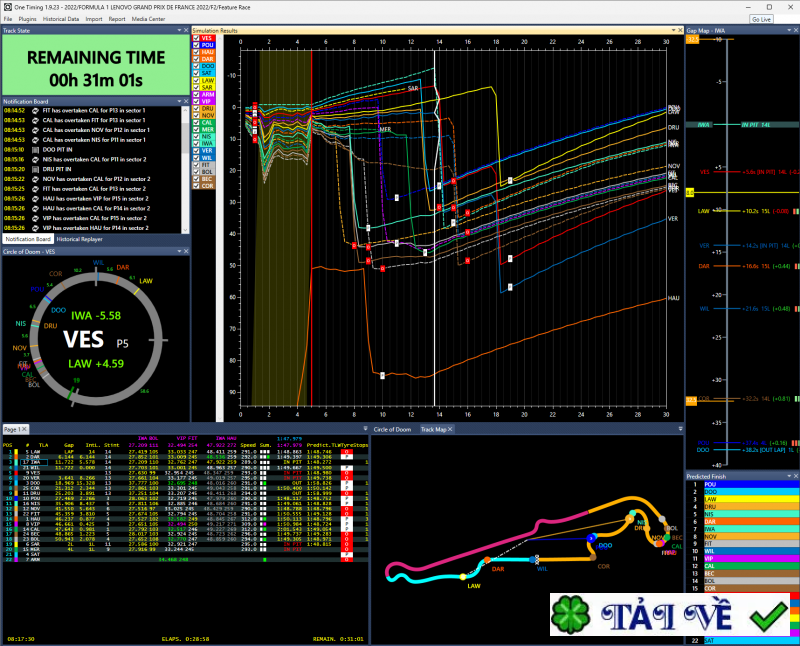
Task: Close the Circle of Doom - VES panel
Action: click(186, 252)
